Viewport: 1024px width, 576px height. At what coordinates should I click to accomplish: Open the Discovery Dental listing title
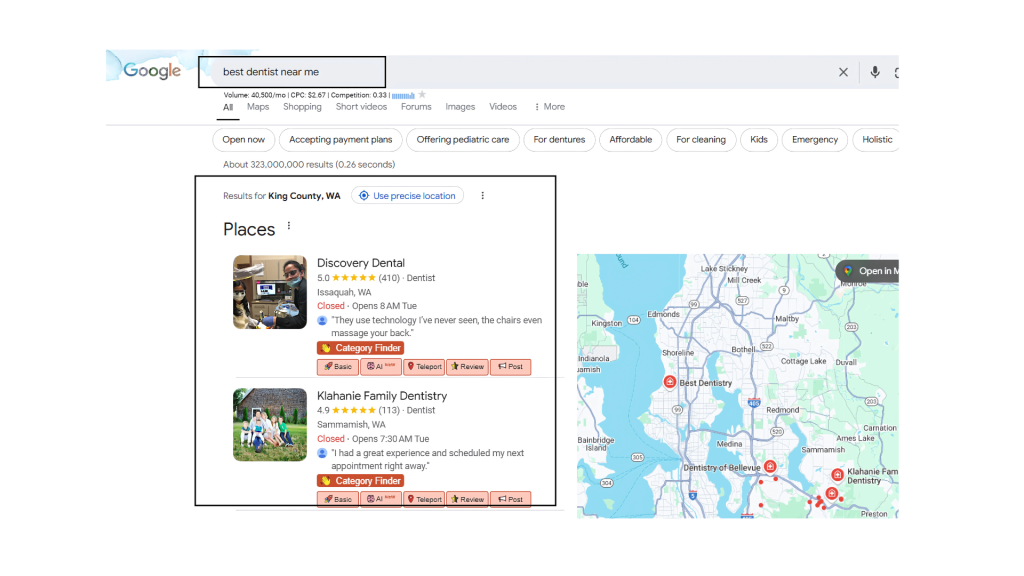tap(361, 263)
